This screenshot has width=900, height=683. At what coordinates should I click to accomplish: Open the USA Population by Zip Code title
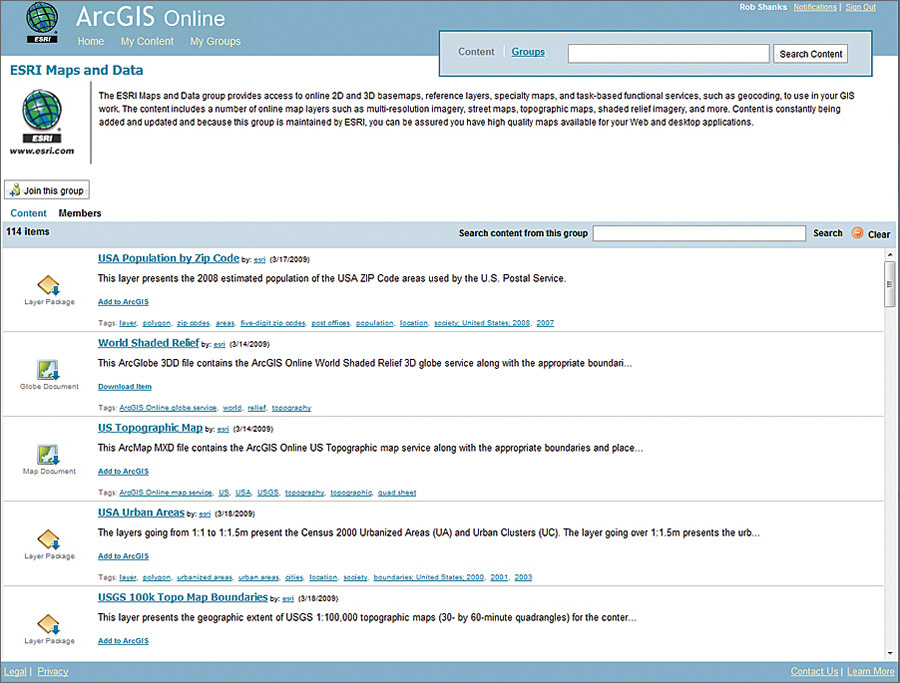[168, 258]
